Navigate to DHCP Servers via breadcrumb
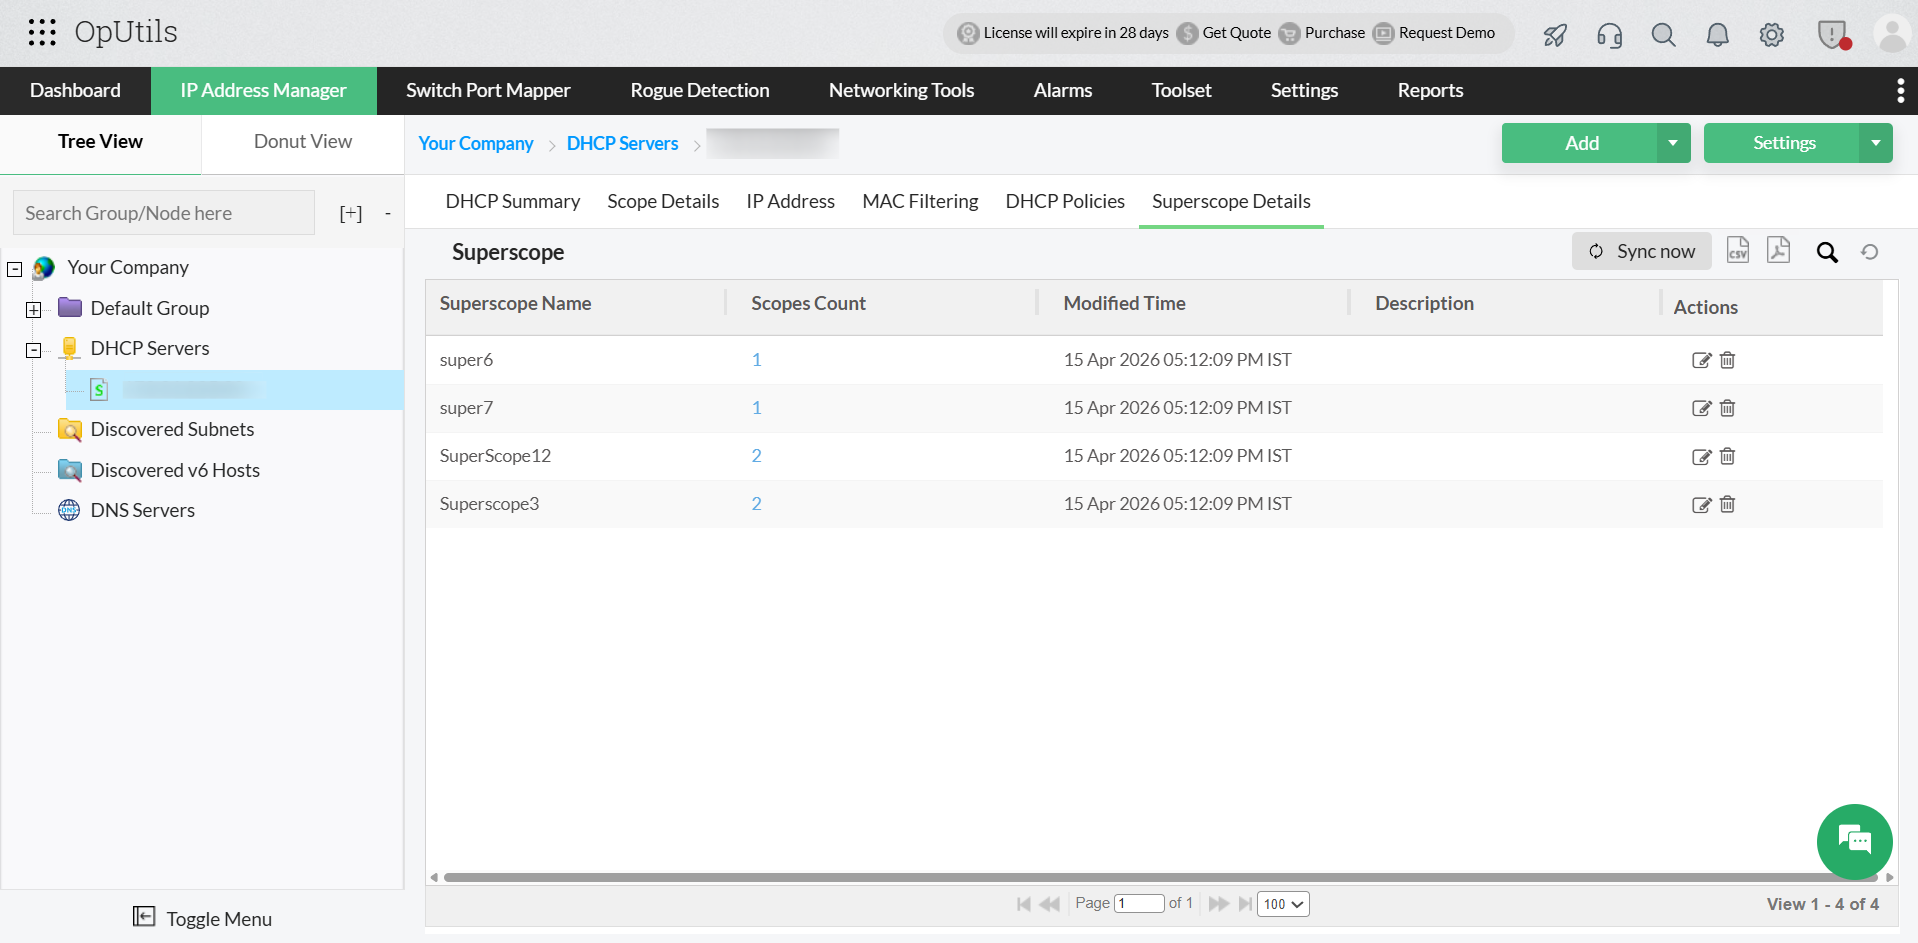This screenshot has height=943, width=1918. pyautogui.click(x=622, y=143)
